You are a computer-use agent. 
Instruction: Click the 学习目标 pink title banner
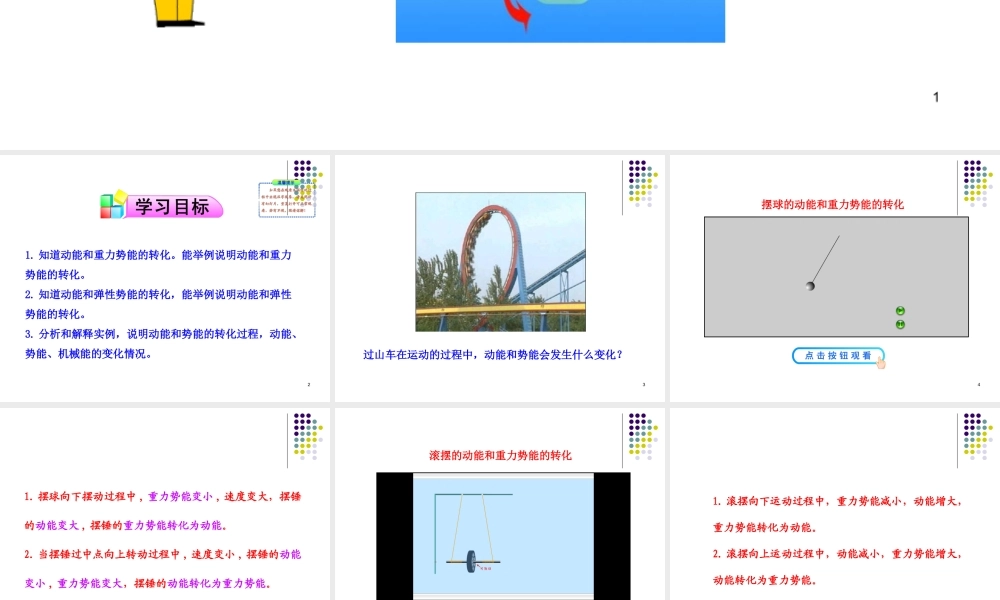point(173,207)
